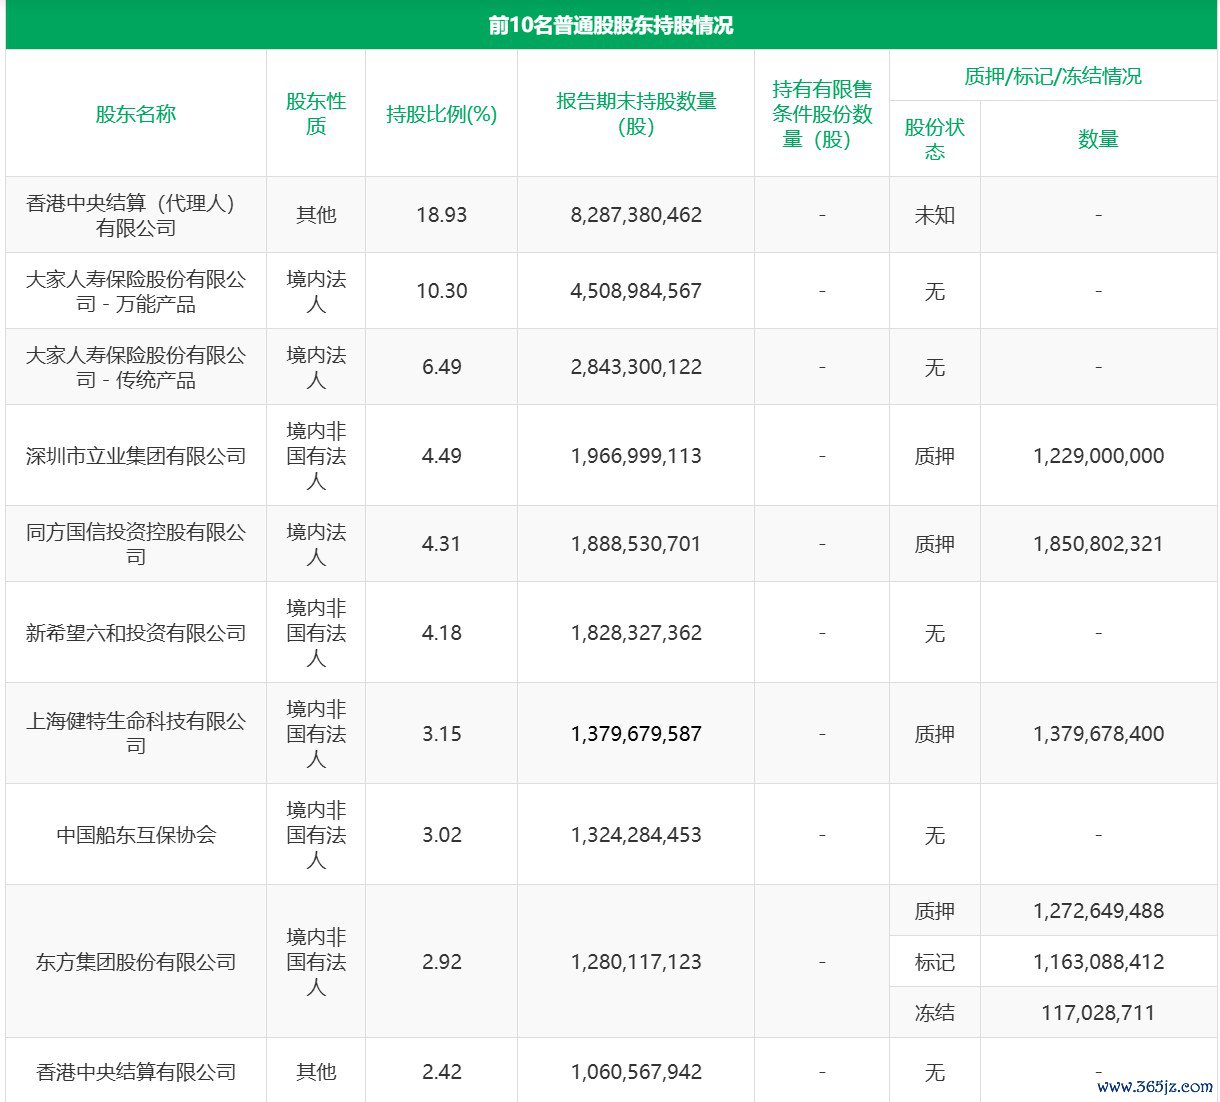Image resolution: width=1220 pixels, height=1102 pixels.
Task: Select 质押 status in 深圳市立业集团 row
Action: click(935, 456)
